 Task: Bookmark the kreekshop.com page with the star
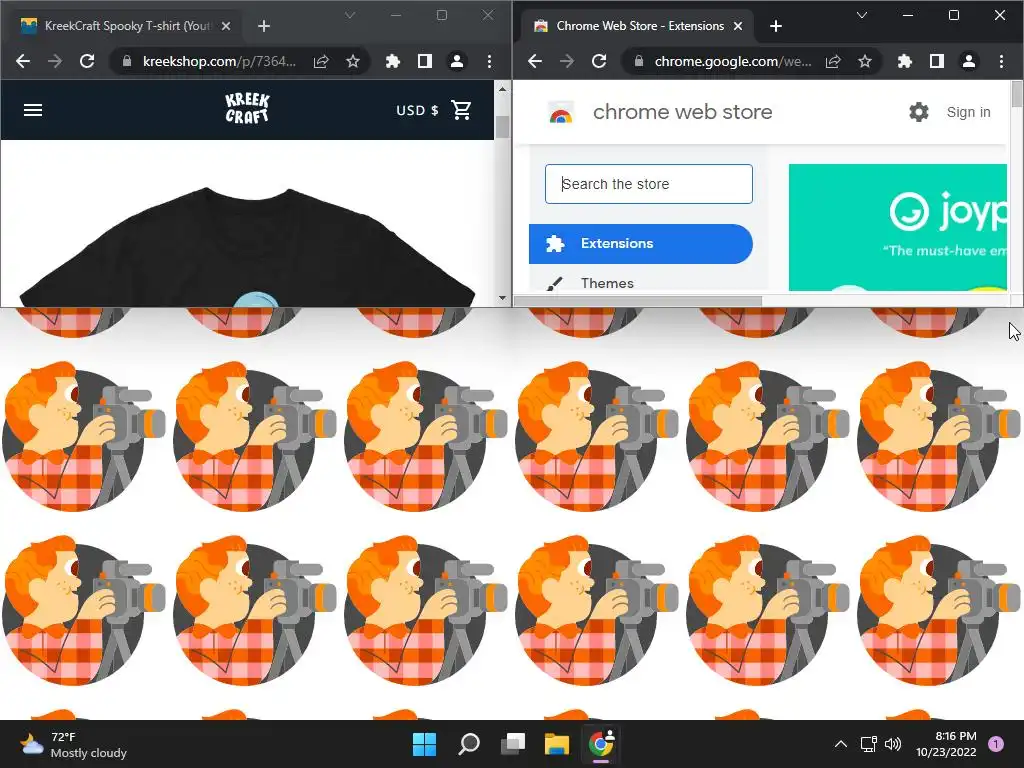[x=353, y=61]
